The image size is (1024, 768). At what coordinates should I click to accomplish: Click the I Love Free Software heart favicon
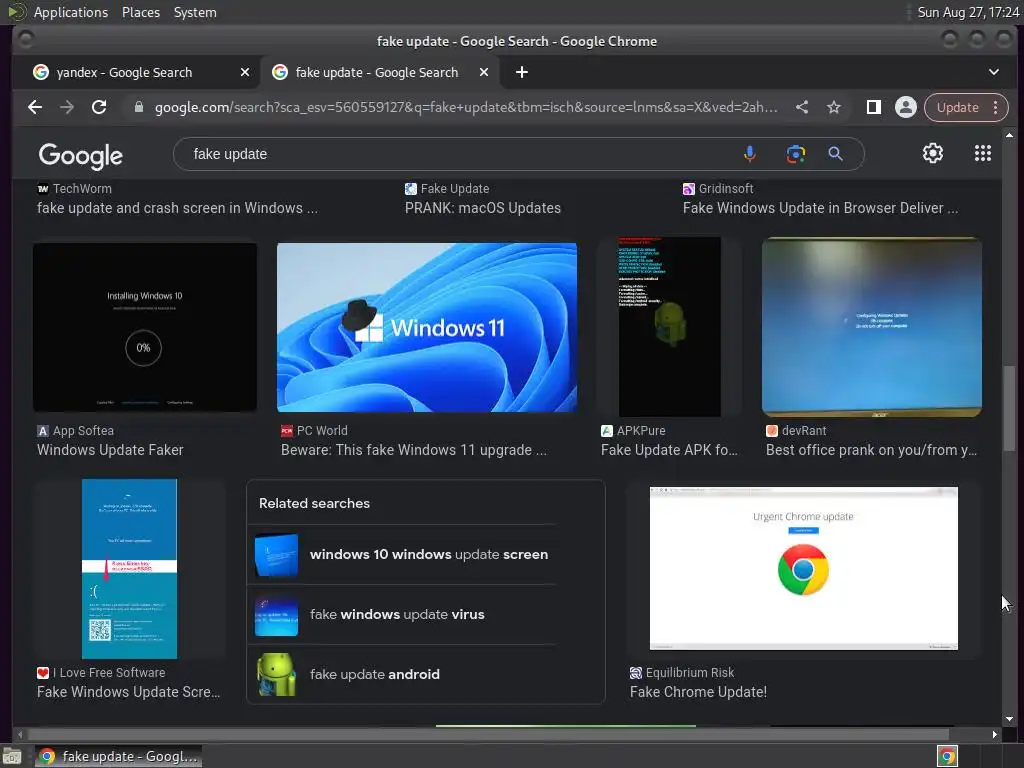point(43,673)
